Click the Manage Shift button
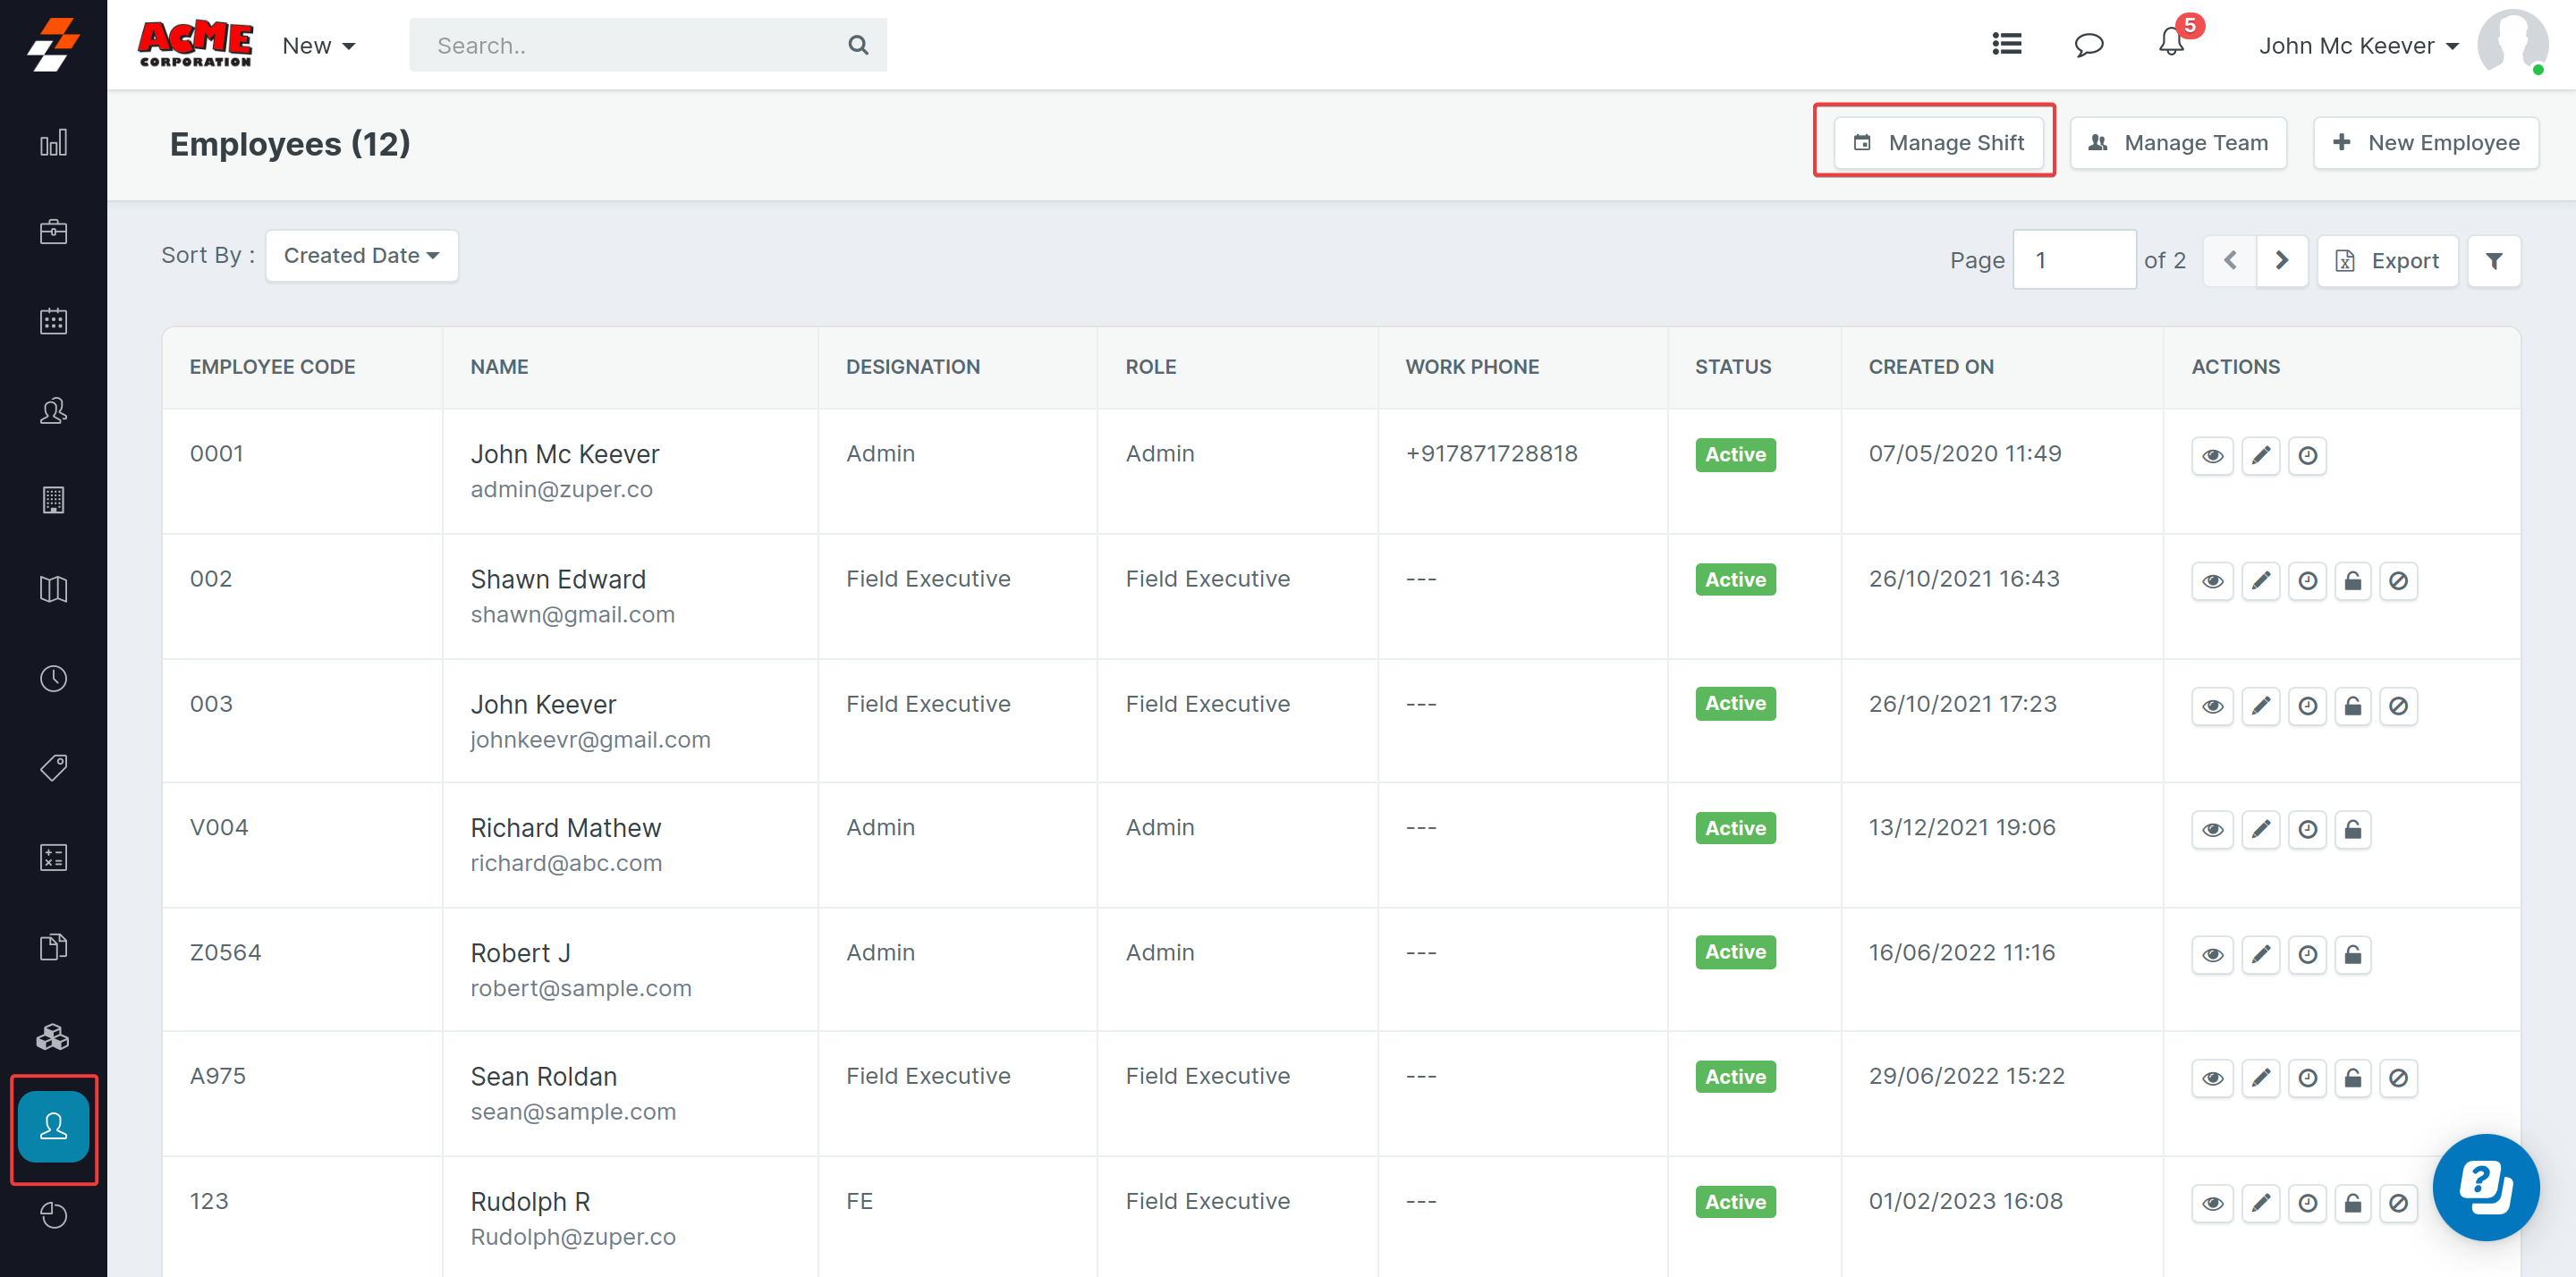2576x1277 pixels. click(1937, 143)
